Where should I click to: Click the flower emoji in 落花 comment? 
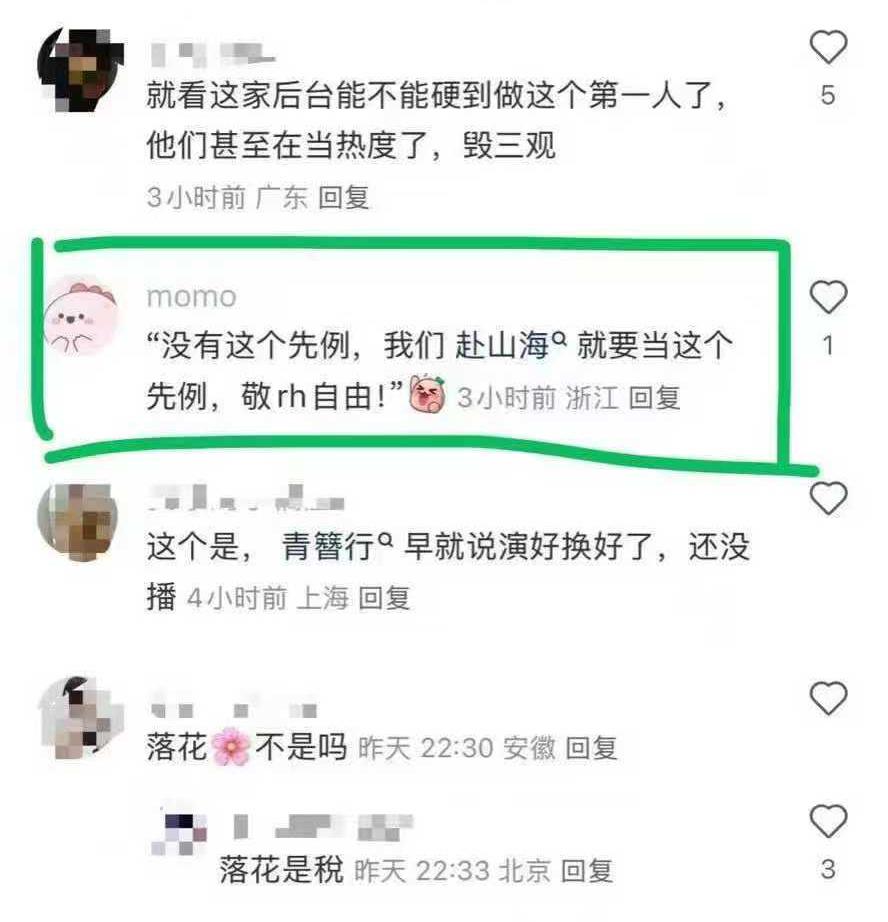pos(231,748)
